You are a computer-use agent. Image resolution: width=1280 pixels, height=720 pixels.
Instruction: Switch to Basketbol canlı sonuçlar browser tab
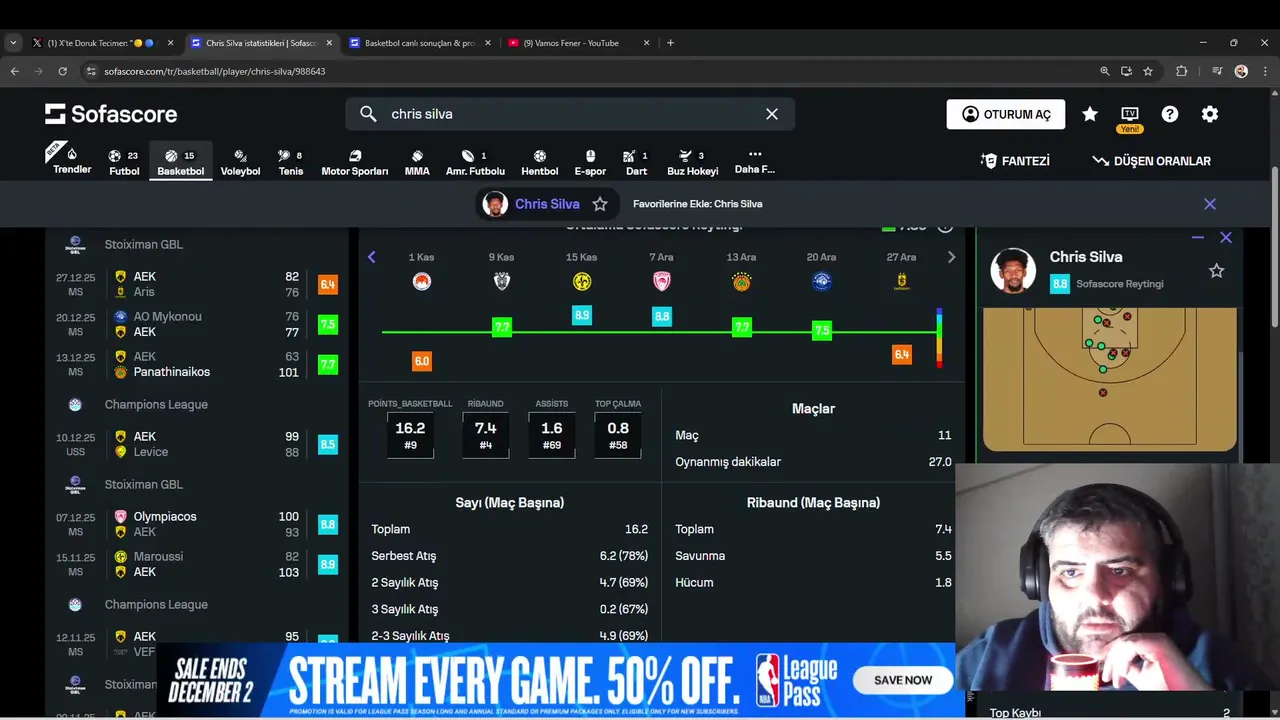pyautogui.click(x=420, y=43)
